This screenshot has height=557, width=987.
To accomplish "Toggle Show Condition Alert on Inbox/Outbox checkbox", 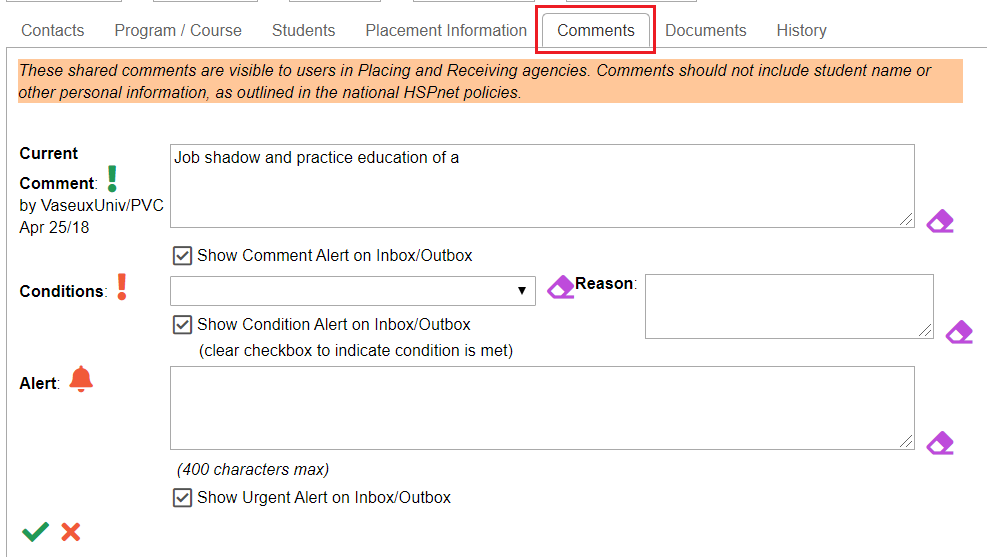I will 182,325.
